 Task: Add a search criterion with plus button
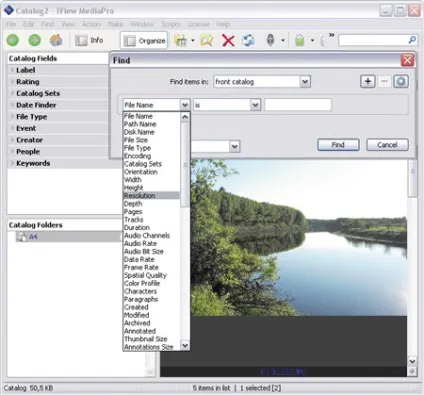368,81
